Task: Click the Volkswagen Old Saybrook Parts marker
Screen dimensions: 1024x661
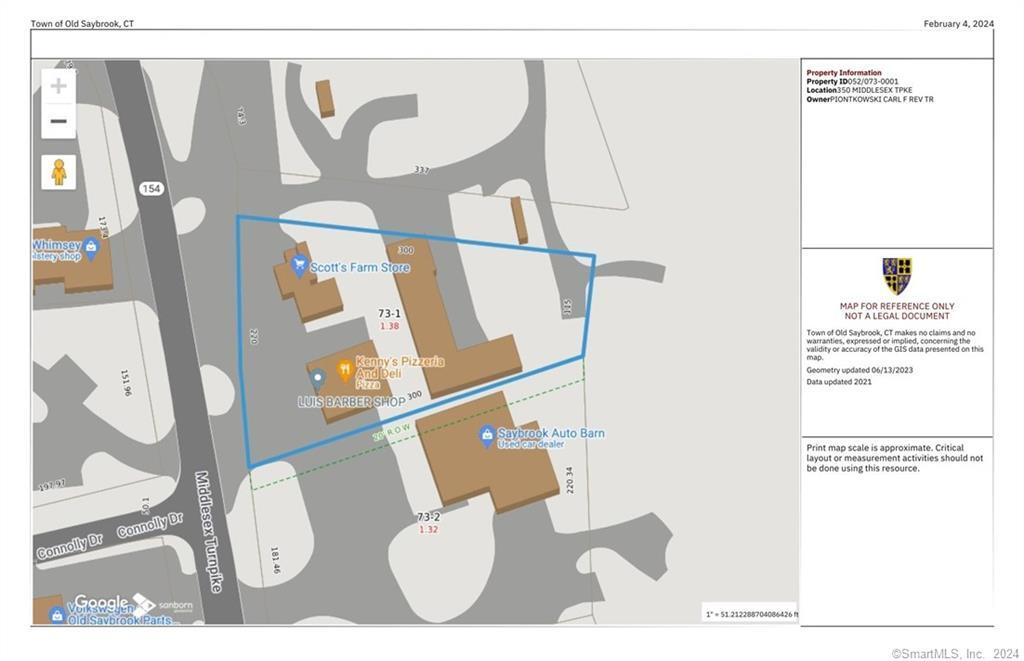Action: coord(57,615)
